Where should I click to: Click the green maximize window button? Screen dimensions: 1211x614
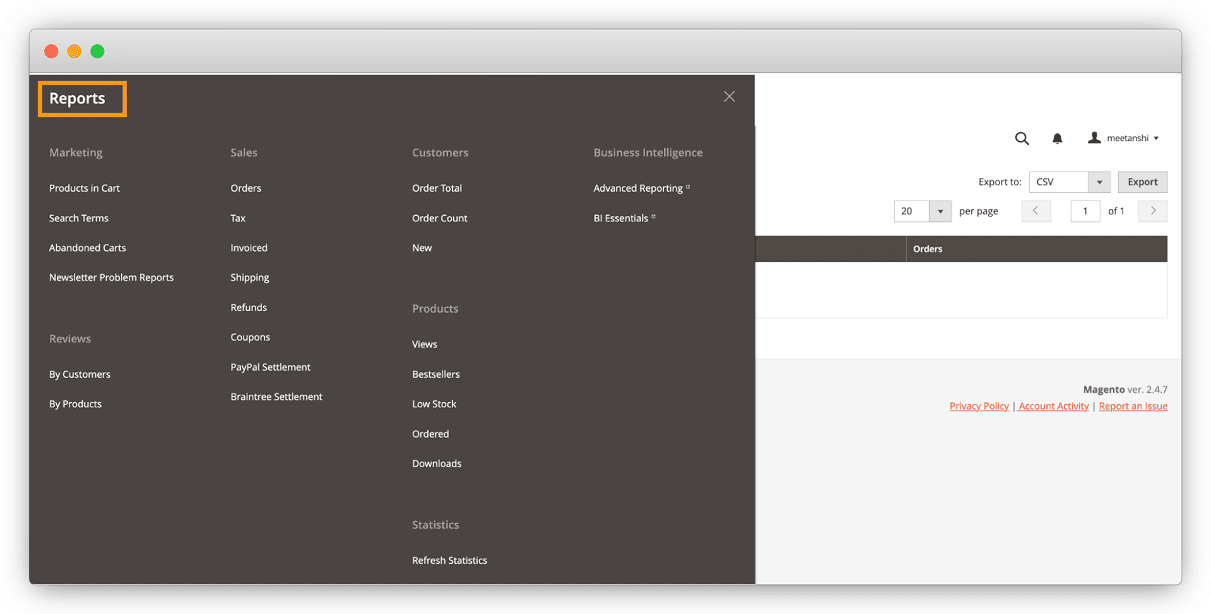click(97, 51)
